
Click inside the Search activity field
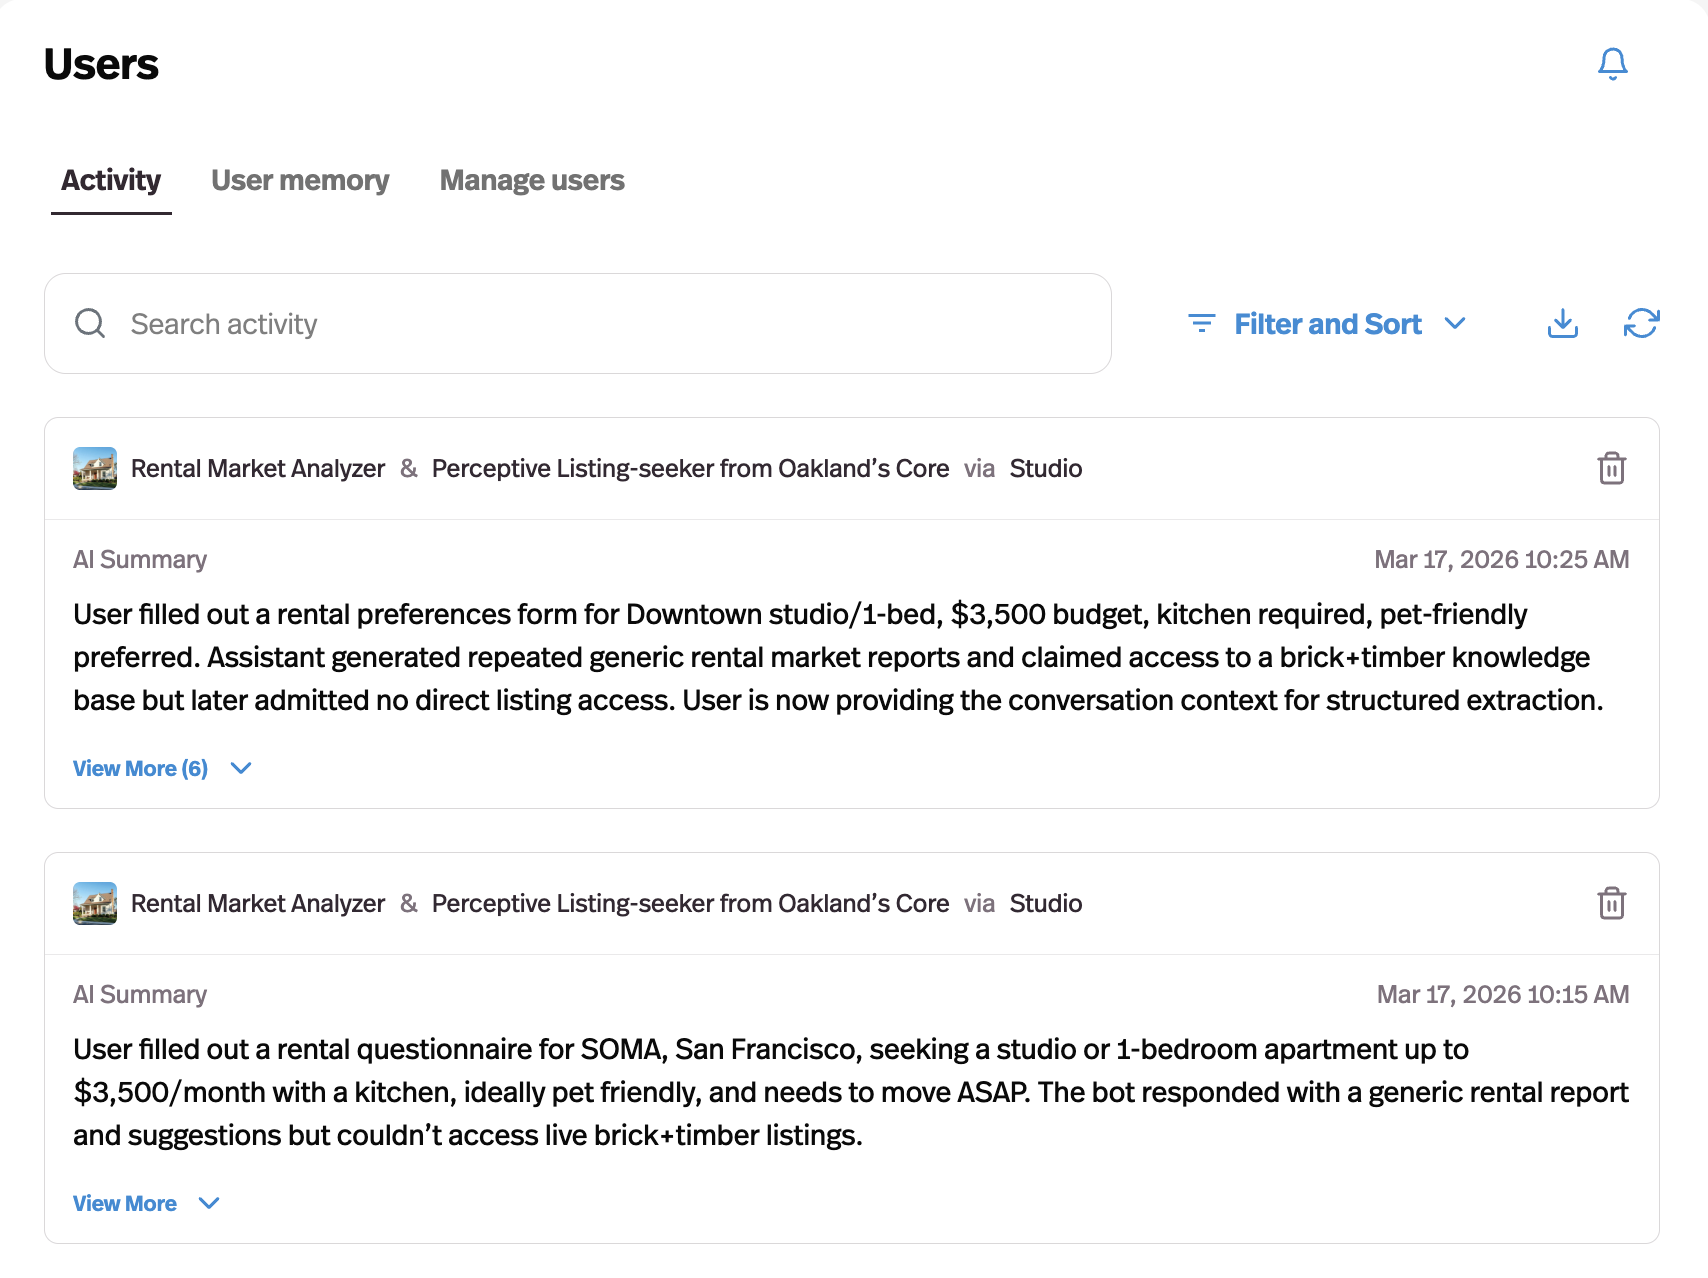(400, 323)
